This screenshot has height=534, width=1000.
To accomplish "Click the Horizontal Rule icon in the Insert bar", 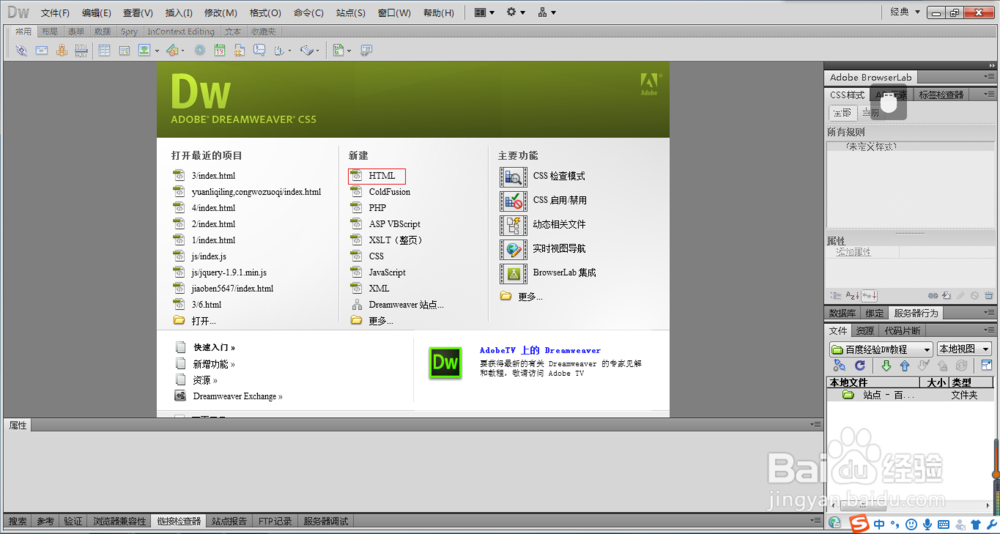I will point(81,50).
